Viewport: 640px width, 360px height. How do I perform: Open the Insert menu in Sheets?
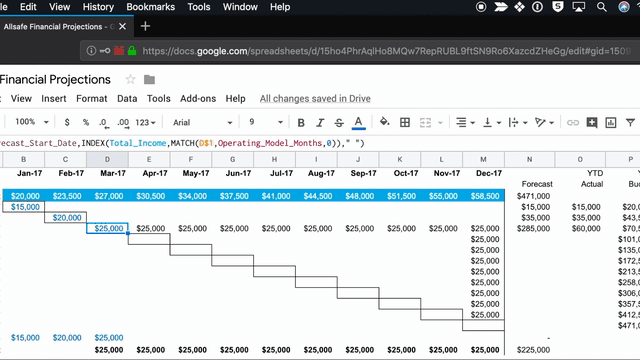53,98
